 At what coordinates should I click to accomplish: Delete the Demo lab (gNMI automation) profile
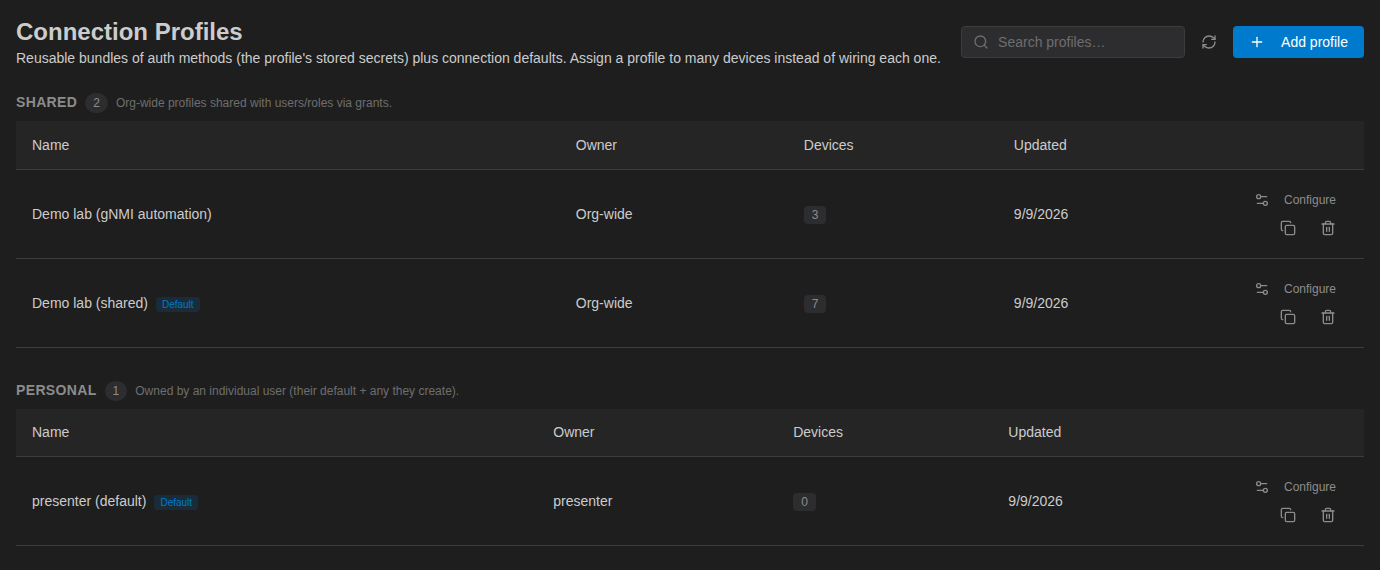point(1328,228)
